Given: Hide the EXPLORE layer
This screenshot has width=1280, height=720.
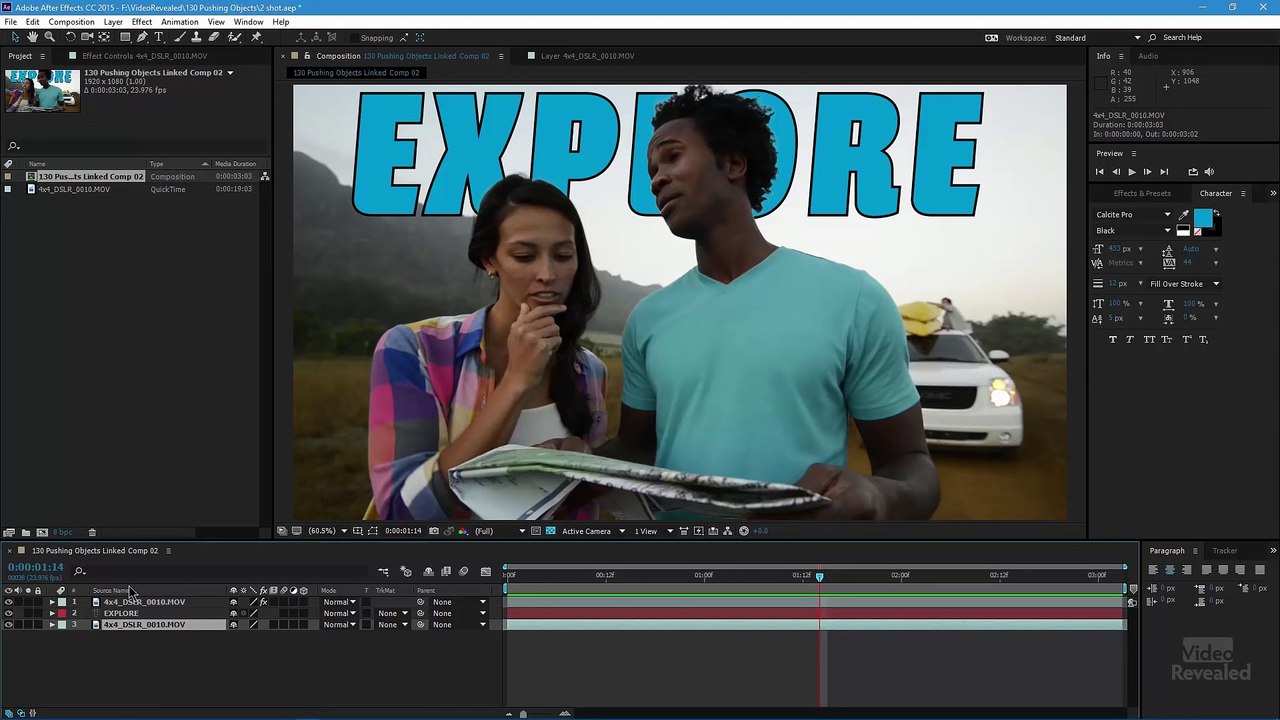Looking at the screenshot, I should pos(9,613).
